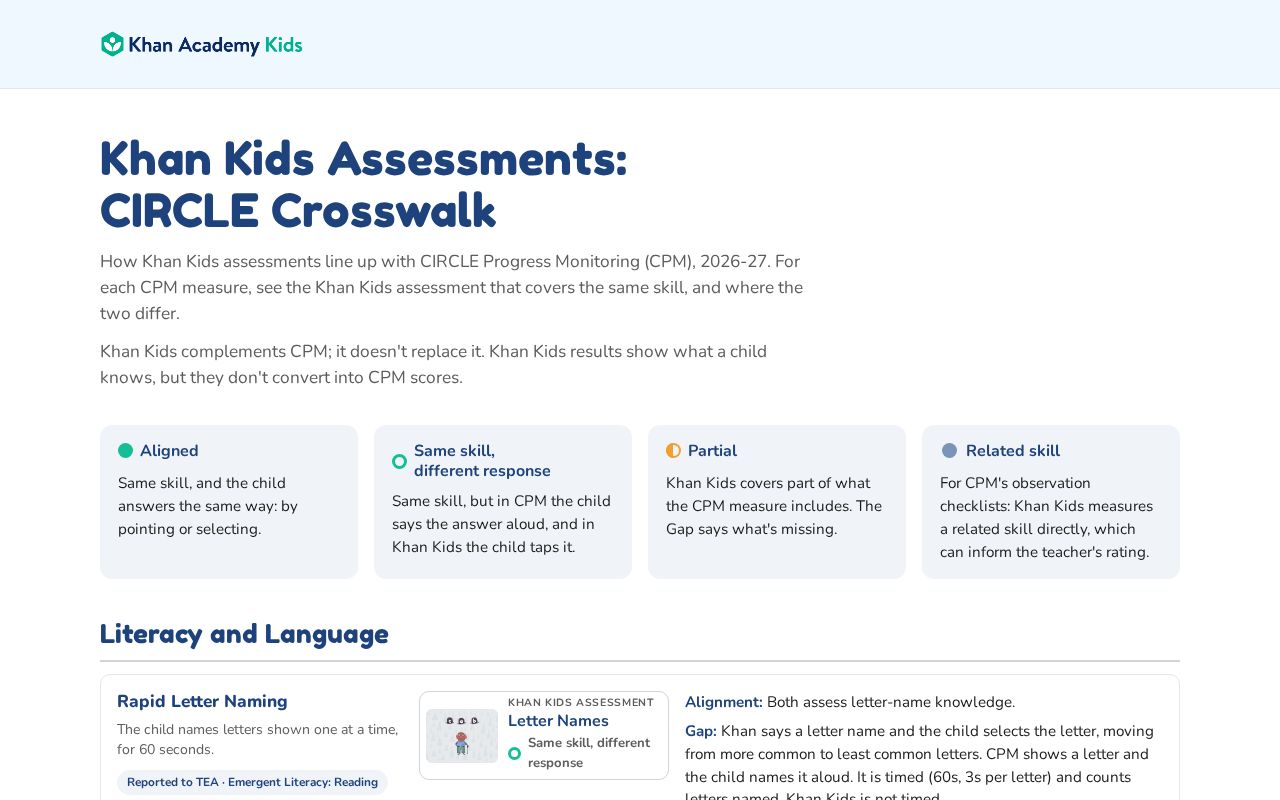Click the 'Khan Kids Assessments: CIRCLE Crosswalk' title
Image resolution: width=1280 pixels, height=800 pixels.
pos(364,184)
